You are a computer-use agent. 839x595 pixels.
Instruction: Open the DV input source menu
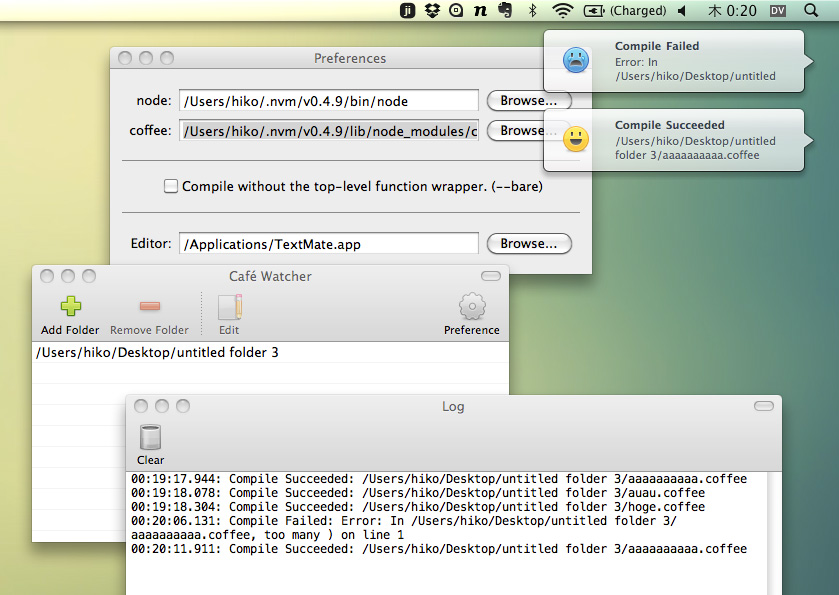click(777, 11)
